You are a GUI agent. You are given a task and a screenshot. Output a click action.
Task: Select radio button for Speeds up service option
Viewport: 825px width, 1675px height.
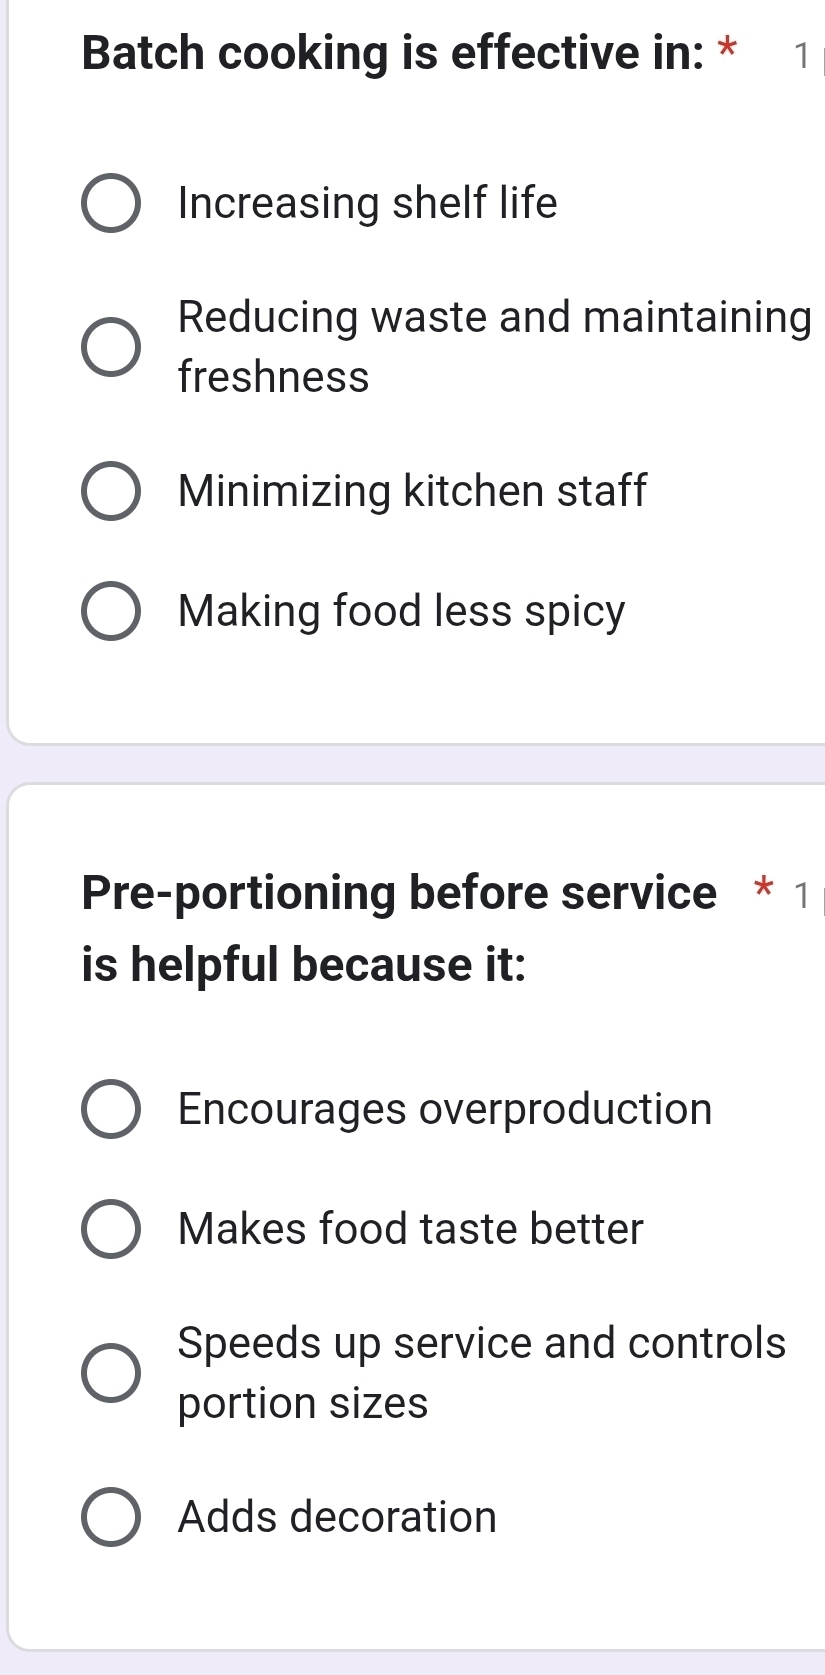coord(110,1373)
